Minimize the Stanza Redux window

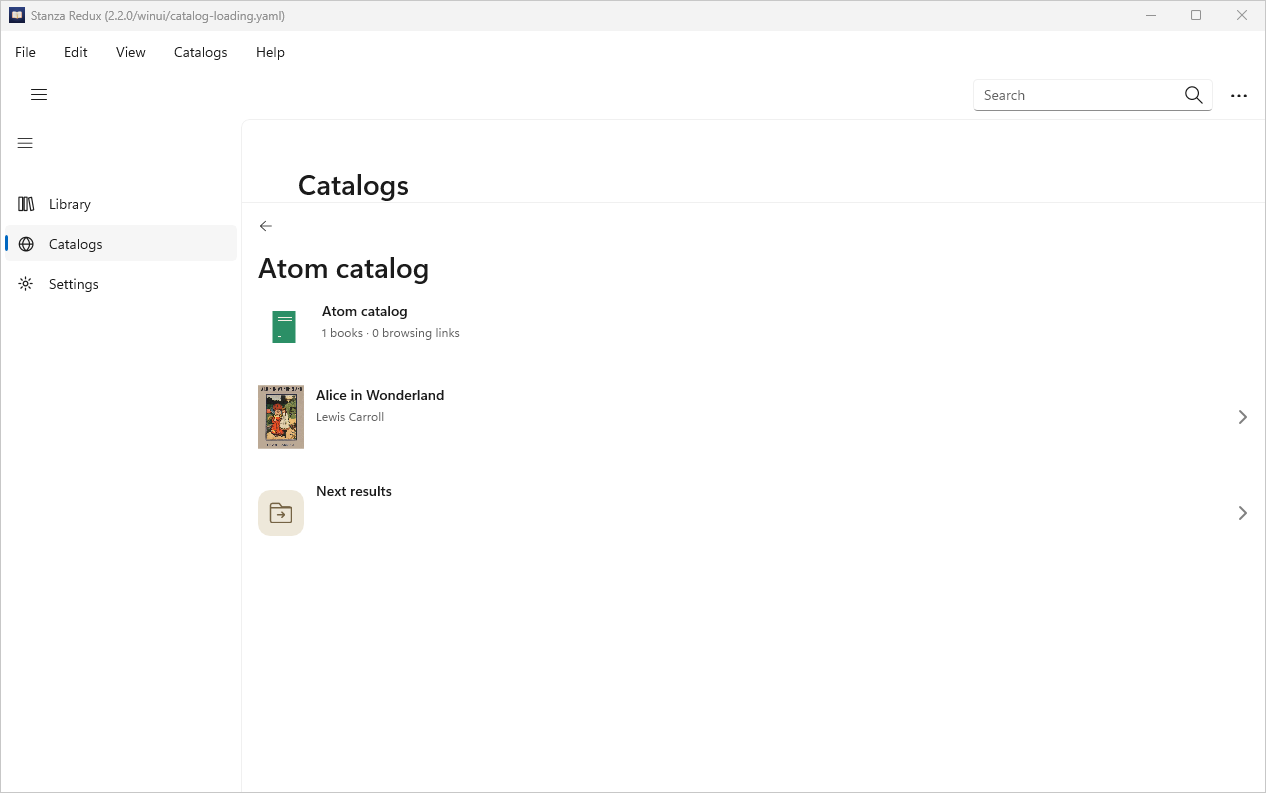click(x=1151, y=15)
